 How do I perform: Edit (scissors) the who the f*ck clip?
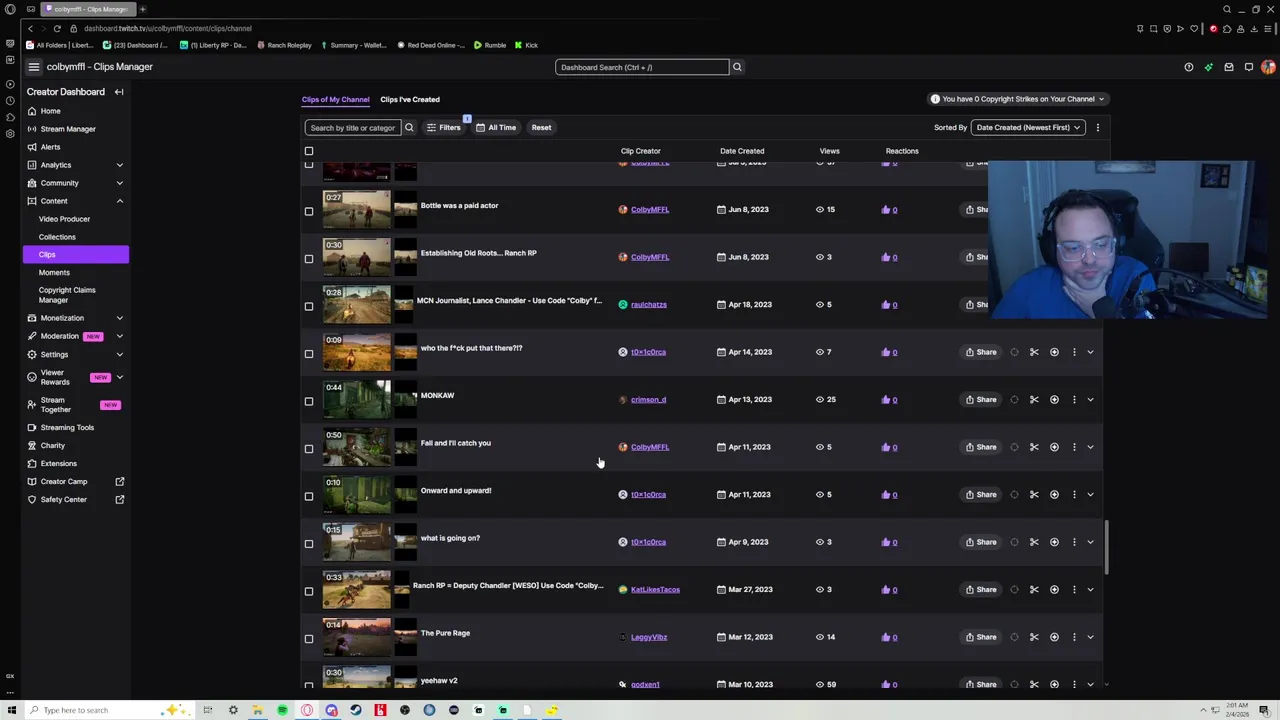pos(1034,352)
